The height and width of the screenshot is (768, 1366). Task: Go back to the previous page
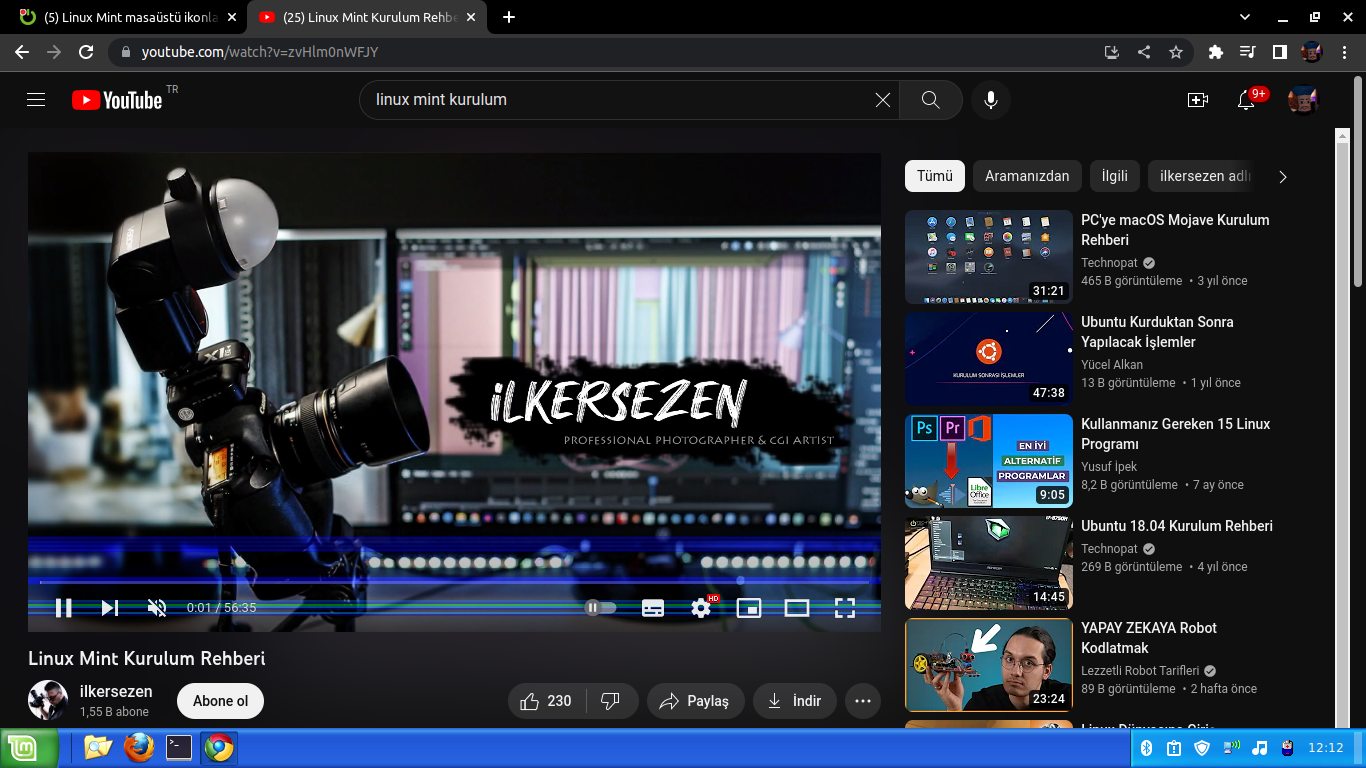tap(22, 52)
